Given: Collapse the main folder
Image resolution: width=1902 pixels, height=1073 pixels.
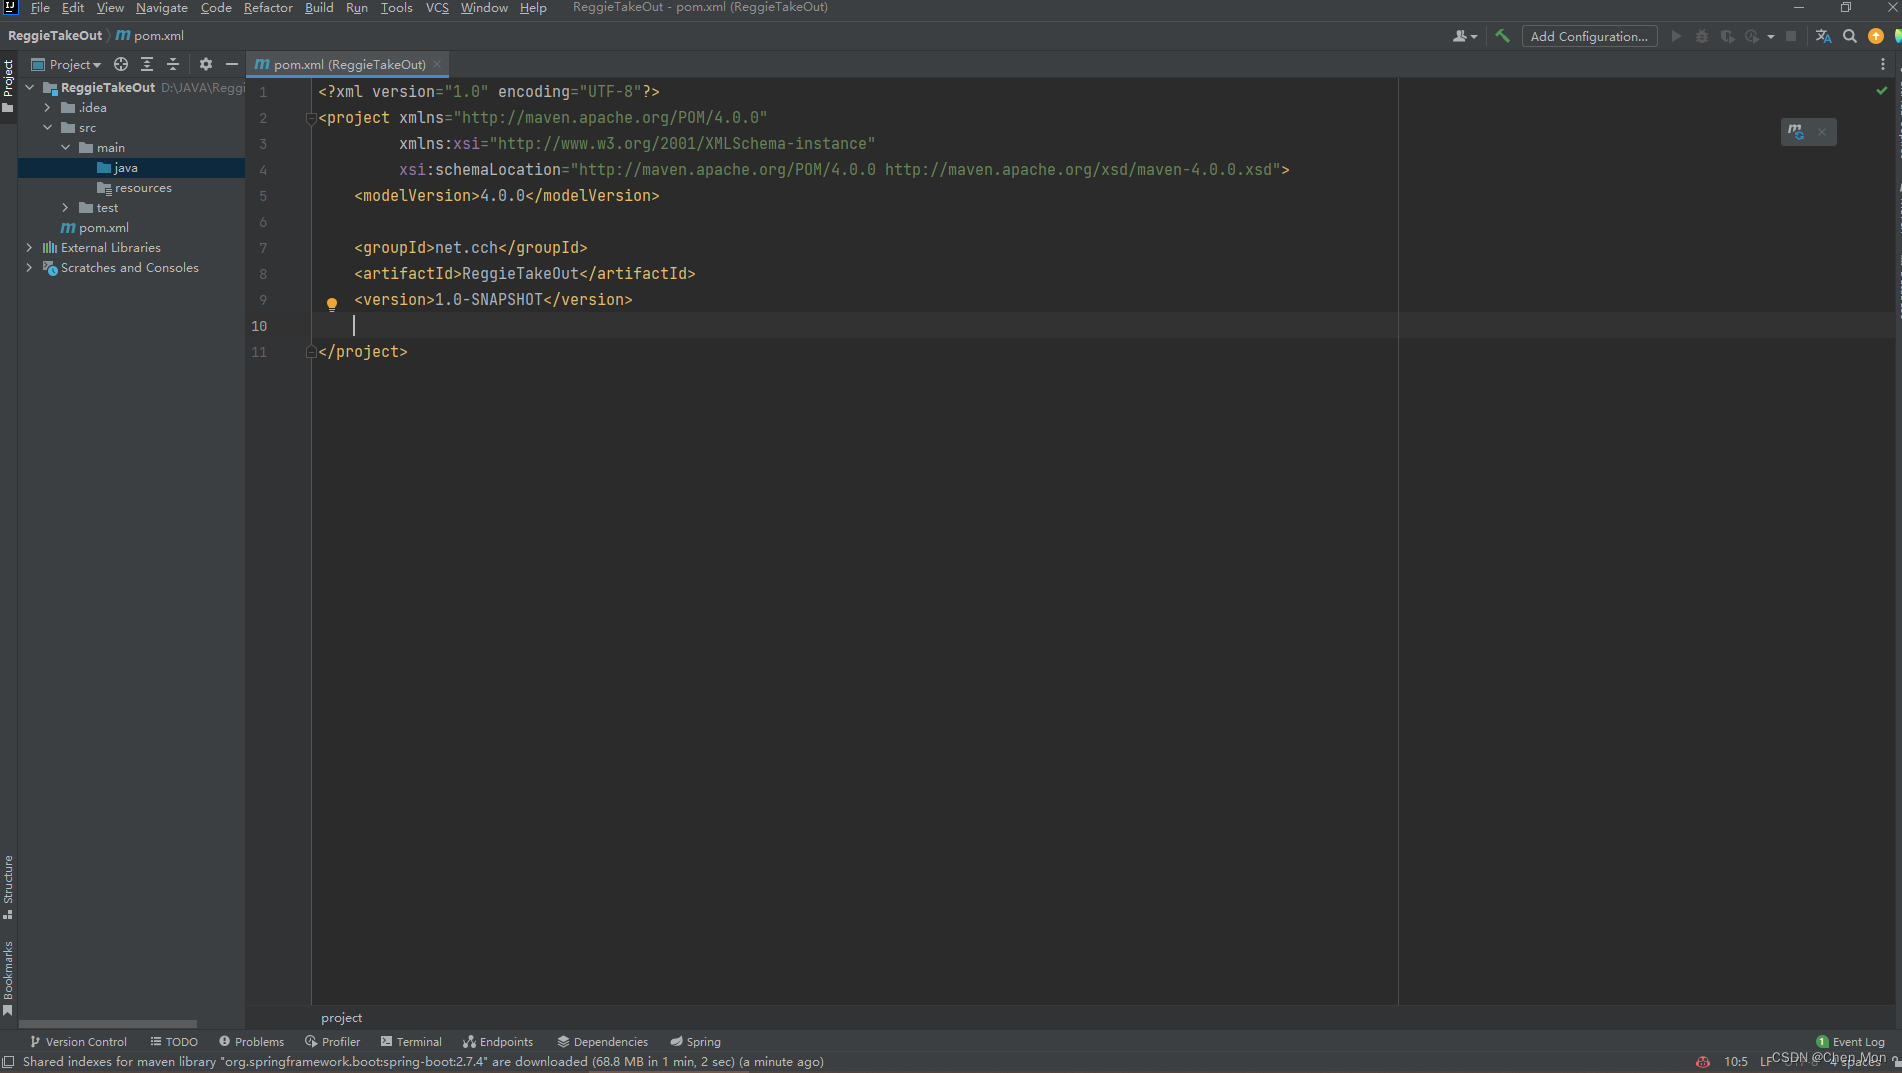Looking at the screenshot, I should pos(65,148).
